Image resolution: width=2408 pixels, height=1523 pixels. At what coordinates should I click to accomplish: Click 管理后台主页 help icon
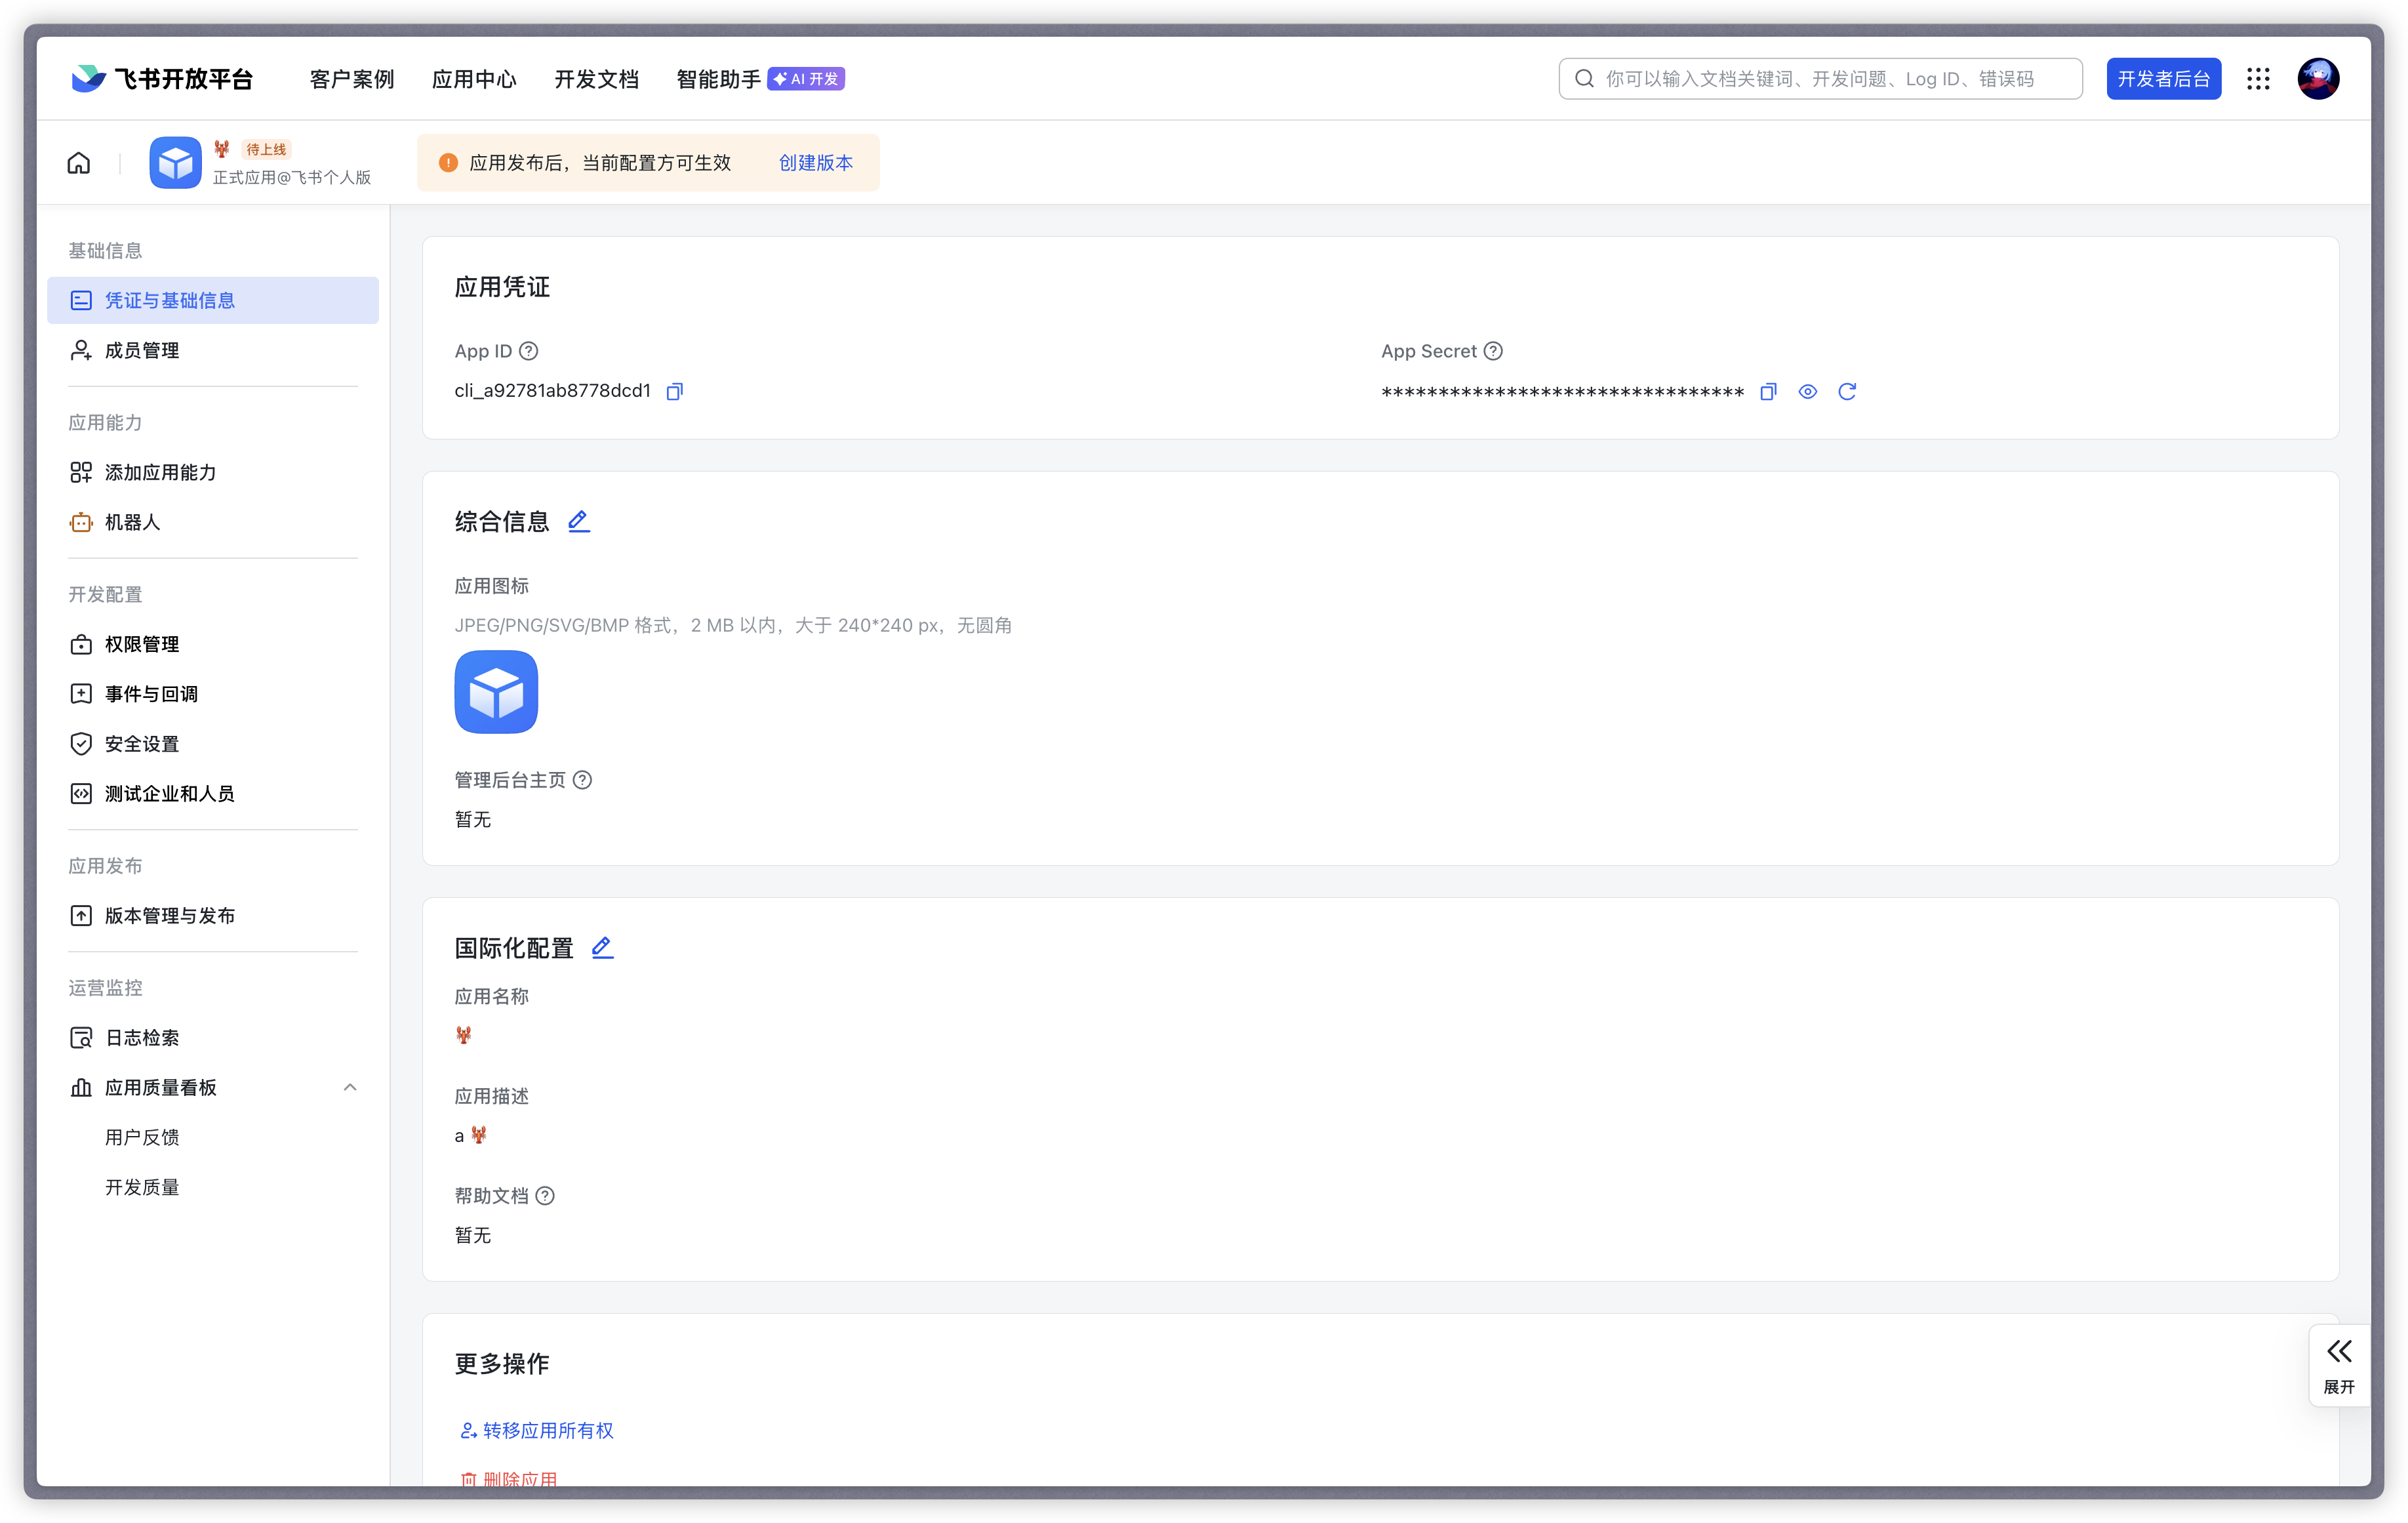(582, 780)
